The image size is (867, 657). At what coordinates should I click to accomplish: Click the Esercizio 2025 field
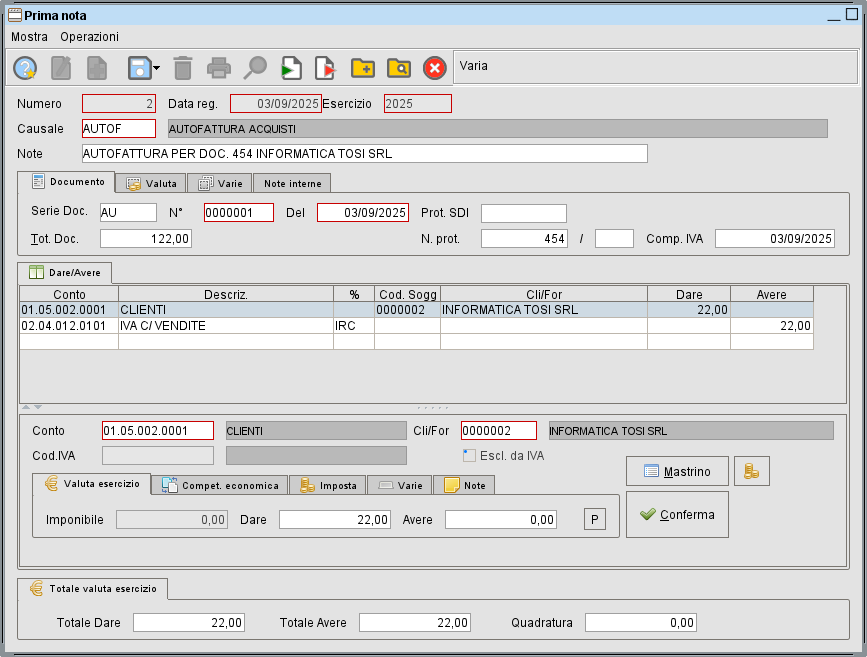pyautogui.click(x=417, y=103)
